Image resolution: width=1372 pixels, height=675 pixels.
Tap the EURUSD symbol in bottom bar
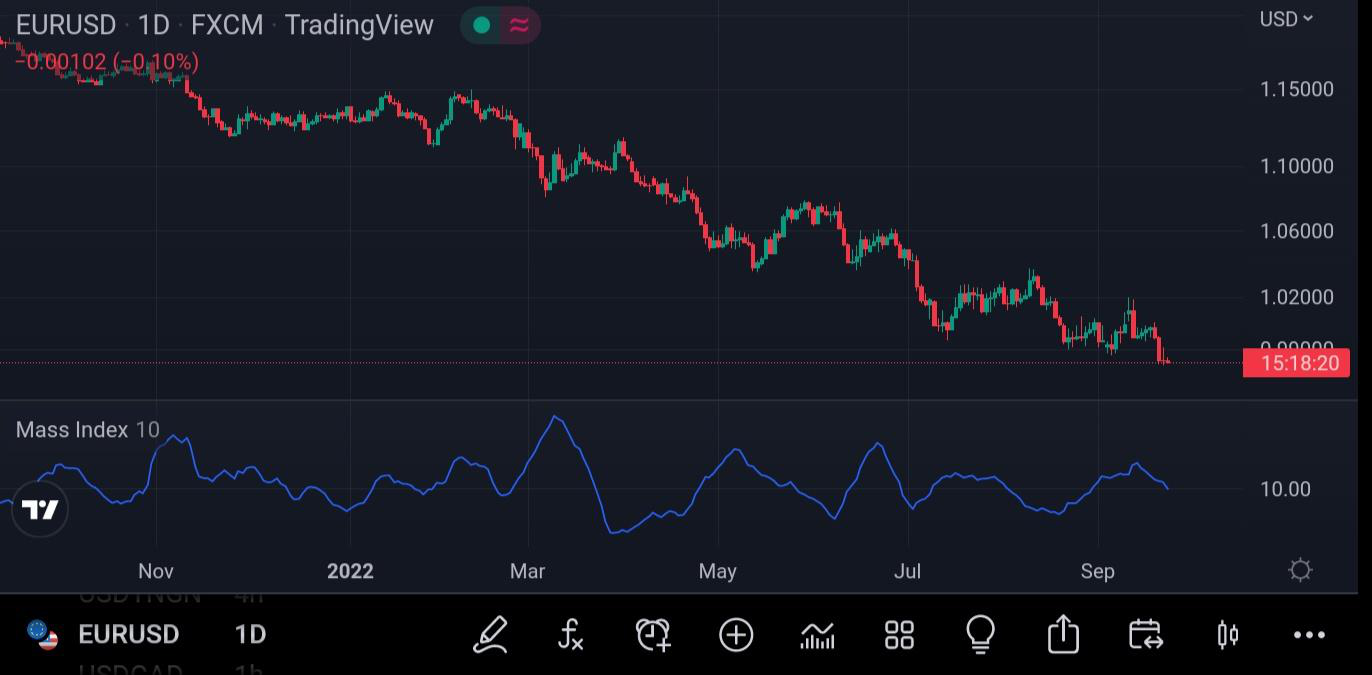tap(128, 635)
